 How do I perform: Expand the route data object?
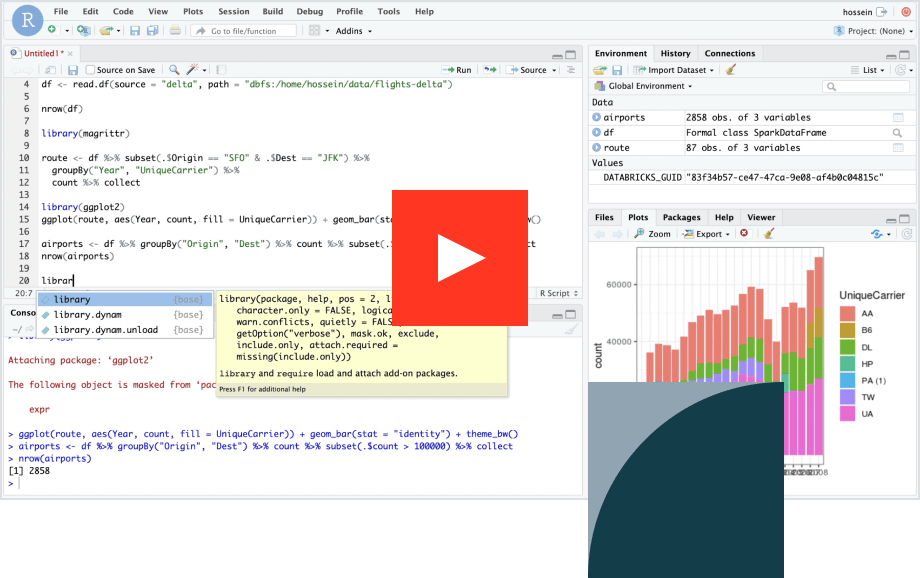pyautogui.click(x=597, y=148)
